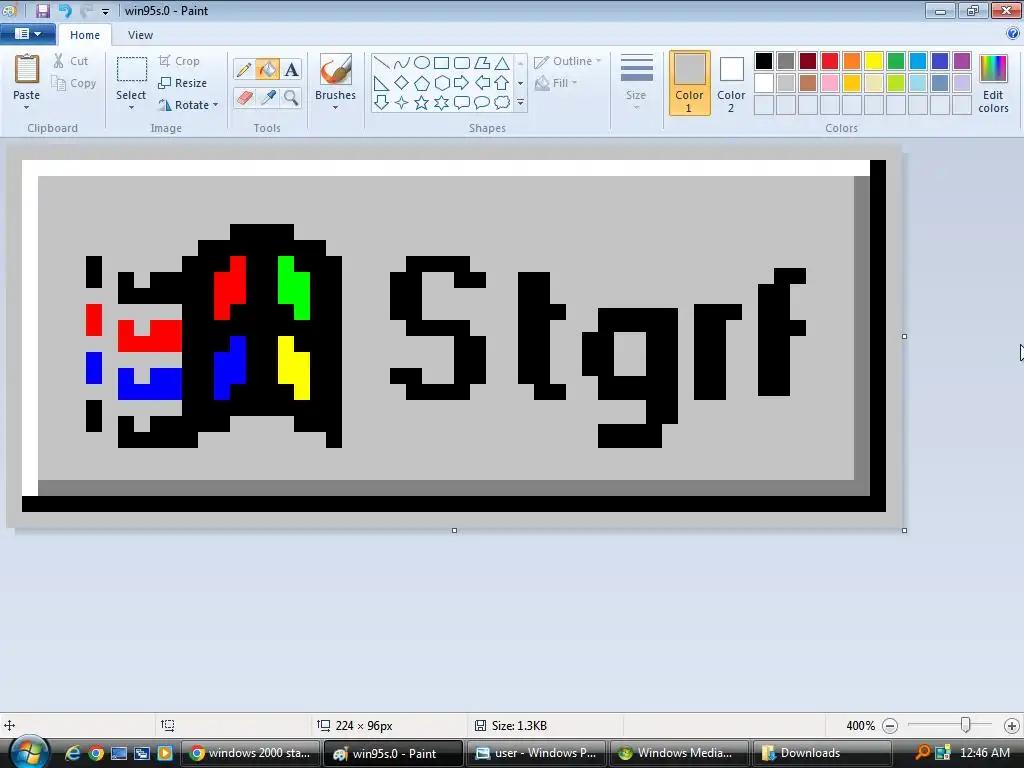Screen dimensions: 1024x768
Task: Click the Cut button
Action: coord(71,61)
